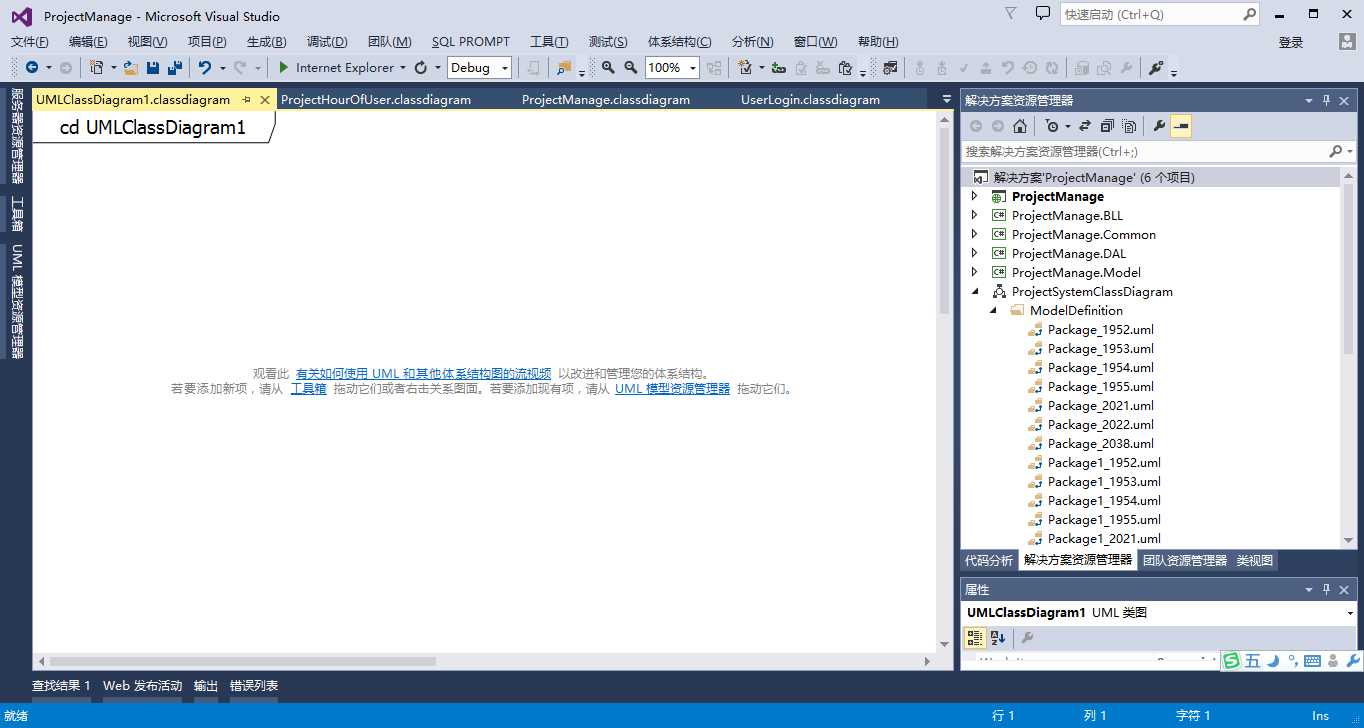Start debugging with the green play arrow

coord(284,67)
